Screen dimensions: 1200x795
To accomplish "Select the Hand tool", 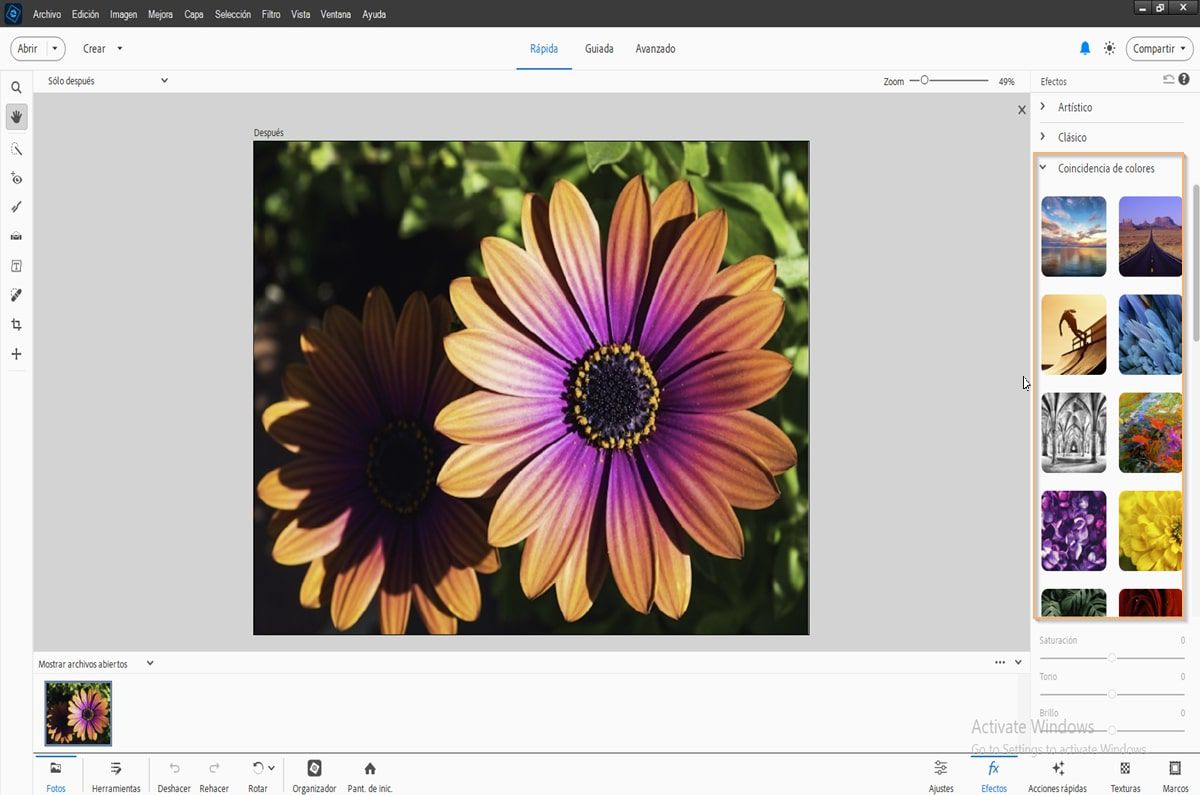I will [x=16, y=117].
